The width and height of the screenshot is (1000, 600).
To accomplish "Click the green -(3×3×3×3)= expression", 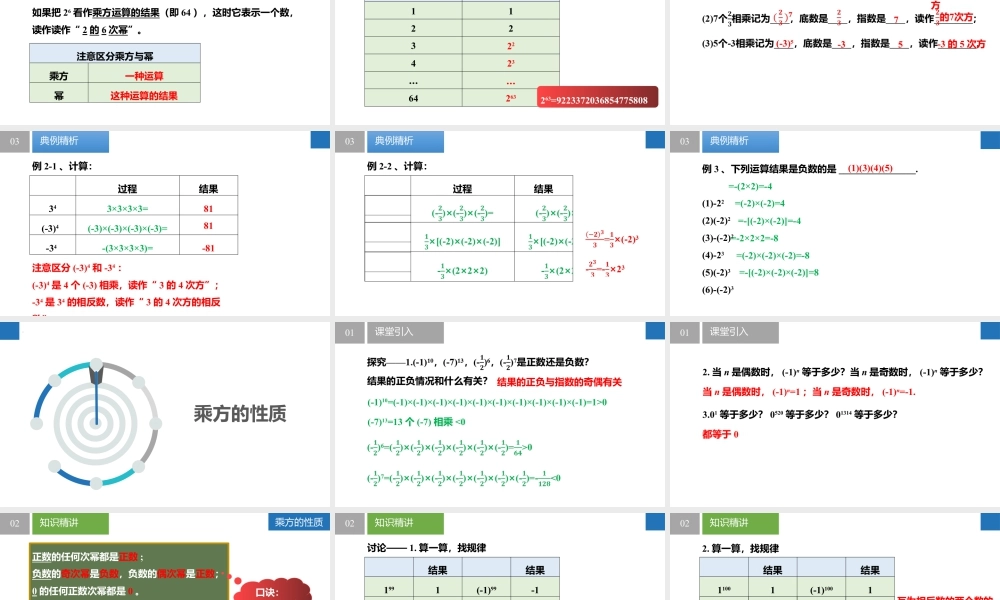I will coord(127,247).
